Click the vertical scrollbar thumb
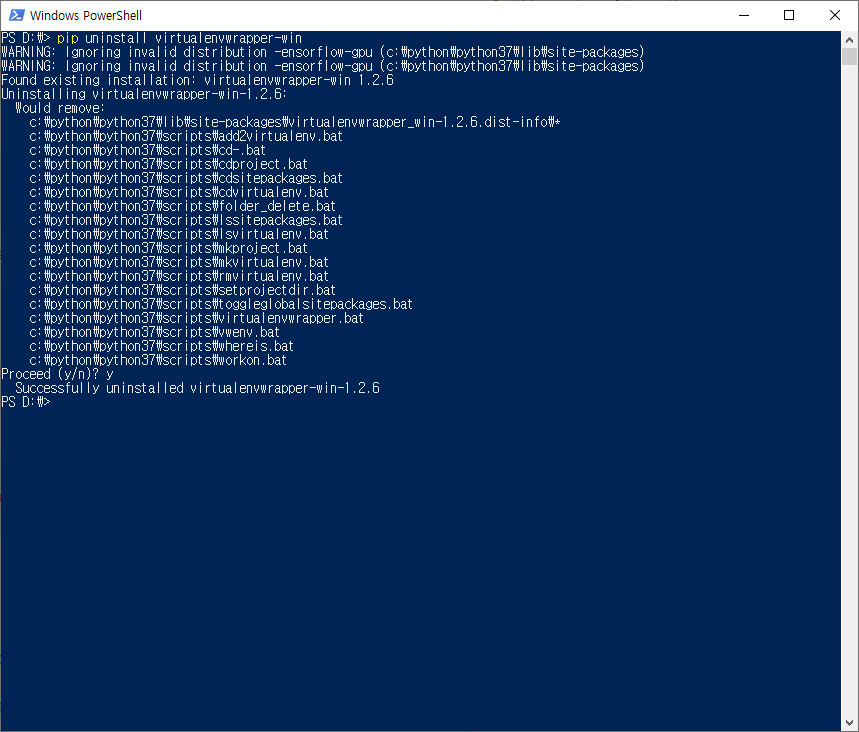Screen dimensions: 859x732 (x=849, y=56)
